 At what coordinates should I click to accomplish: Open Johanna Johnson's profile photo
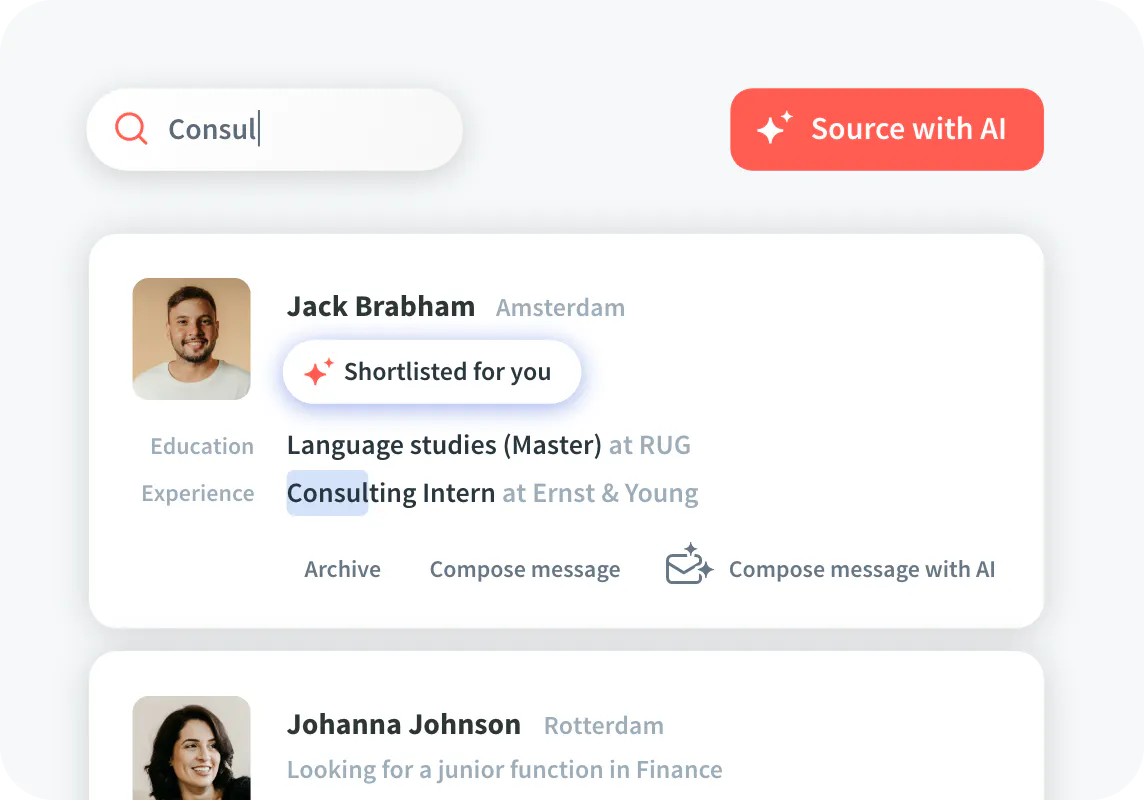click(x=191, y=748)
